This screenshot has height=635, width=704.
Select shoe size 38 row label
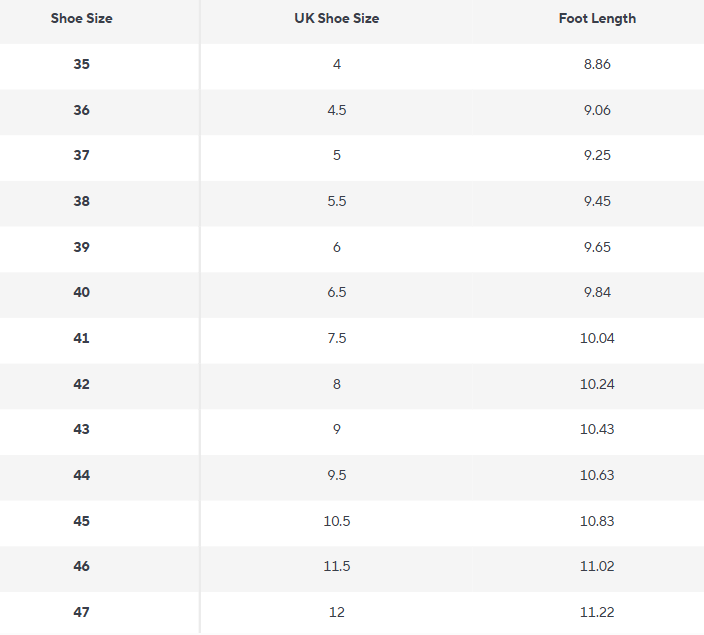click(81, 201)
